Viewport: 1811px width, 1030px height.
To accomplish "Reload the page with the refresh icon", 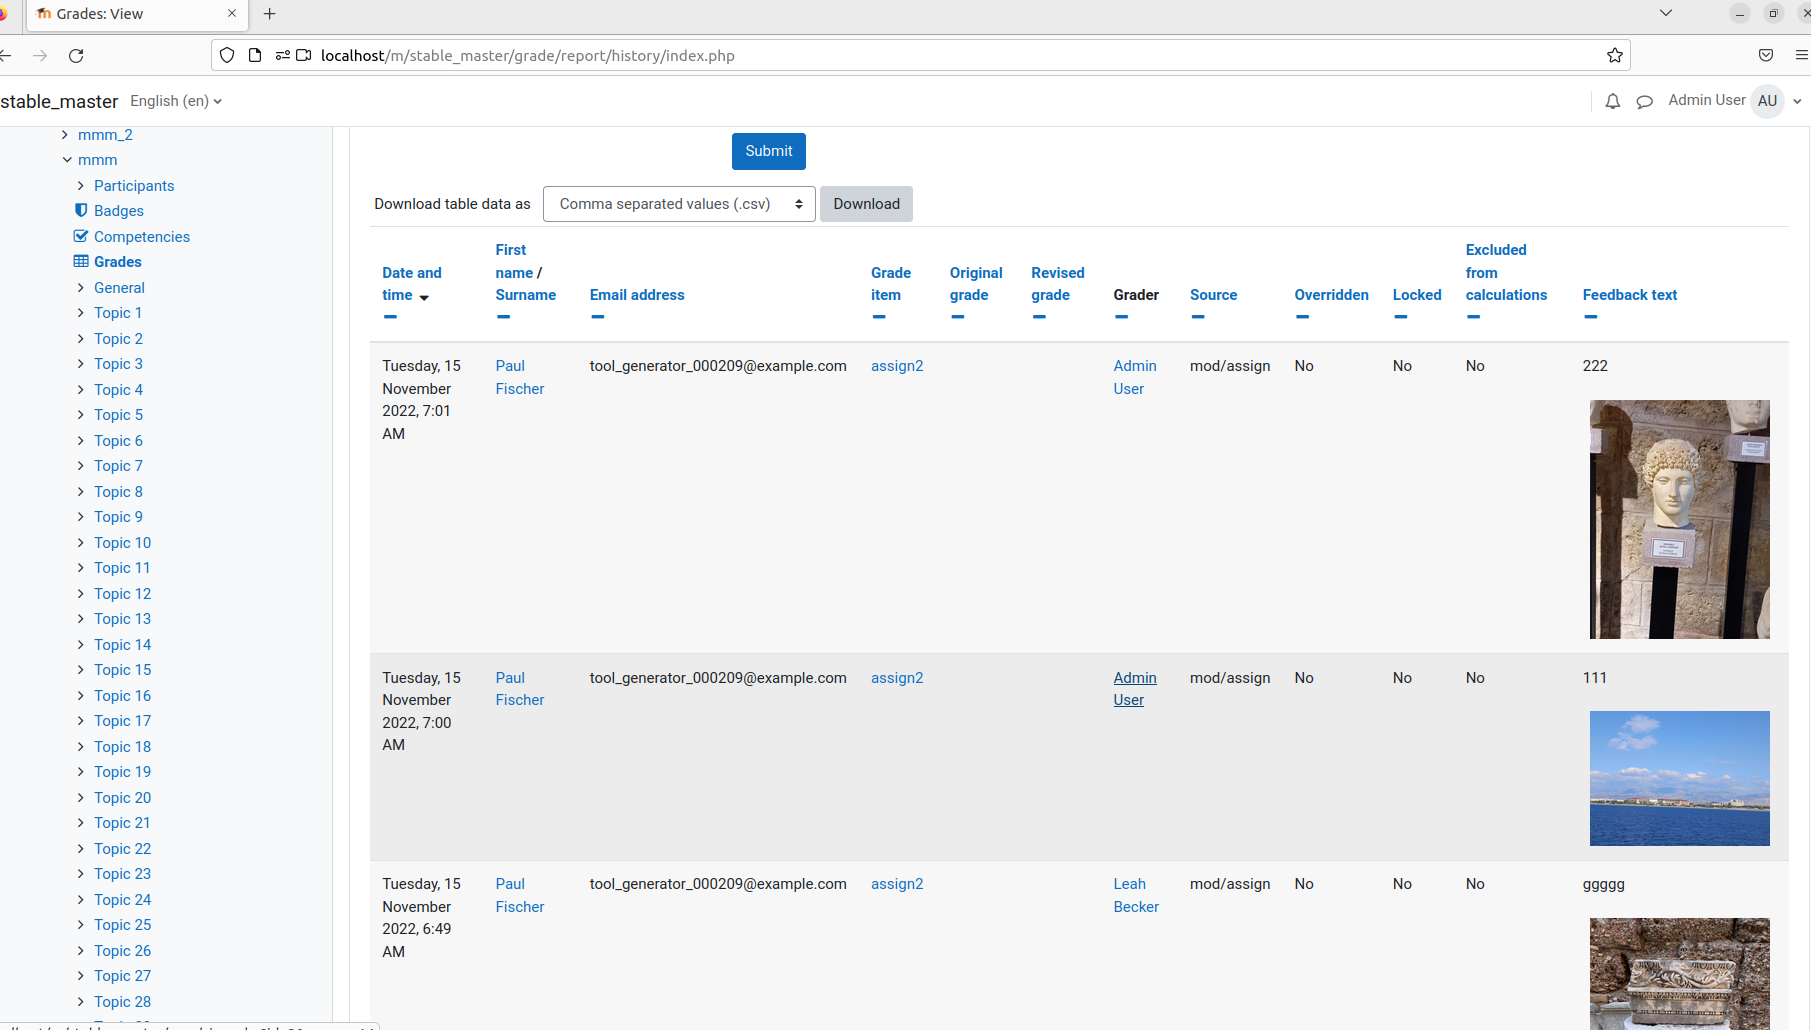I will (x=76, y=55).
